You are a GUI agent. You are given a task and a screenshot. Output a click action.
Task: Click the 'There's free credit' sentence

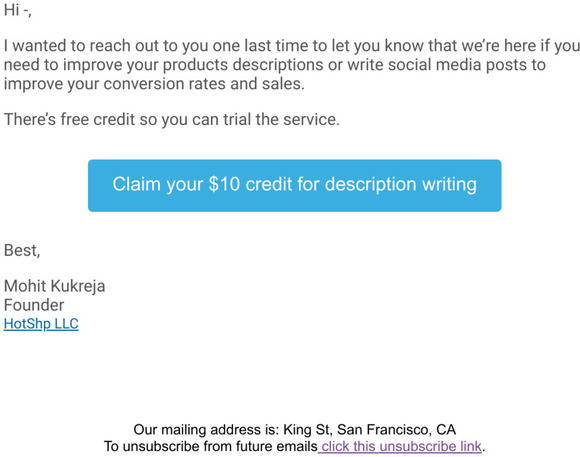[x=172, y=120]
